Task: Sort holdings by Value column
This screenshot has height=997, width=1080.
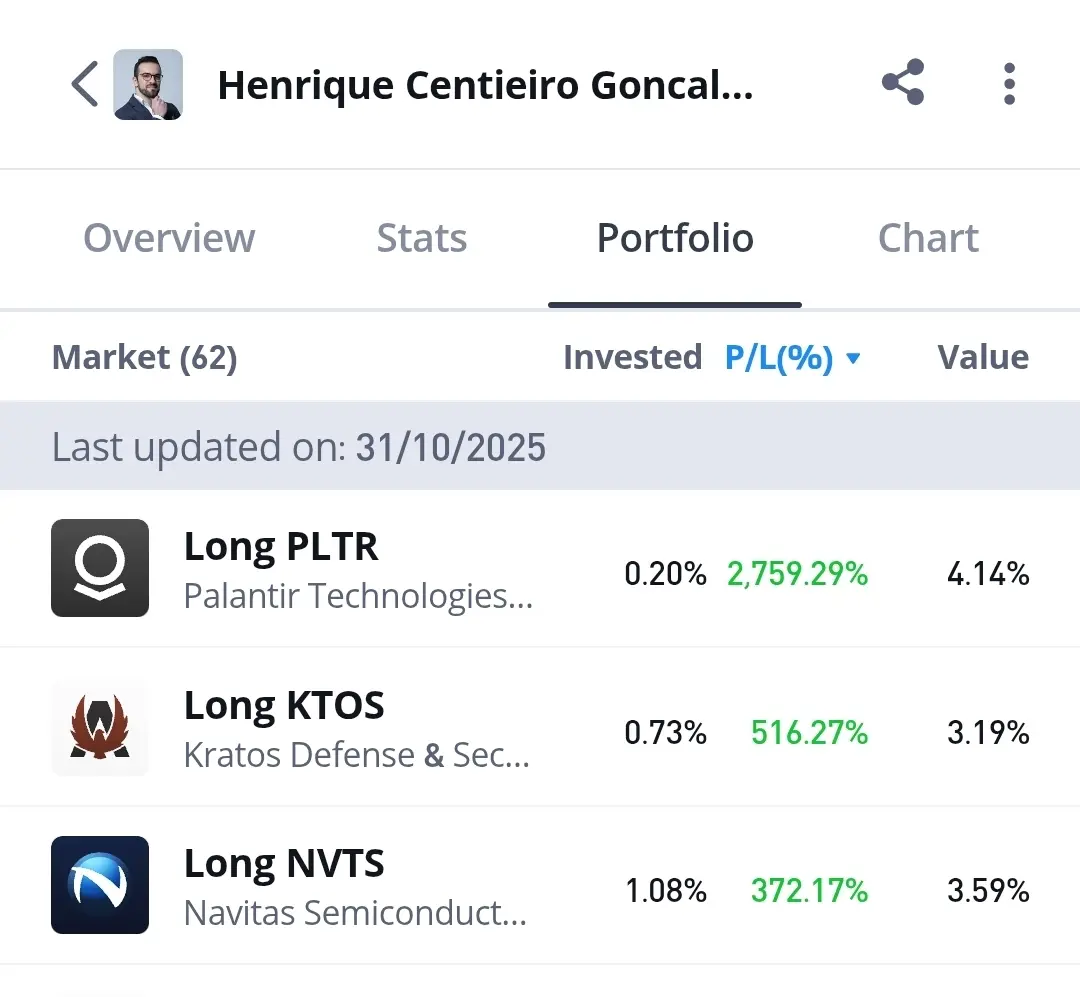Action: (983, 357)
